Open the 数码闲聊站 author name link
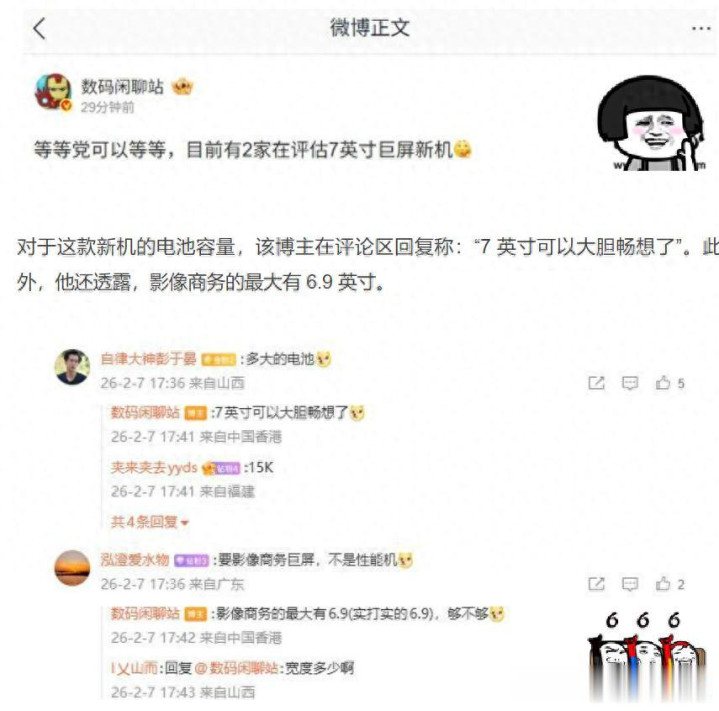The height and width of the screenshot is (711, 719). tap(122, 86)
